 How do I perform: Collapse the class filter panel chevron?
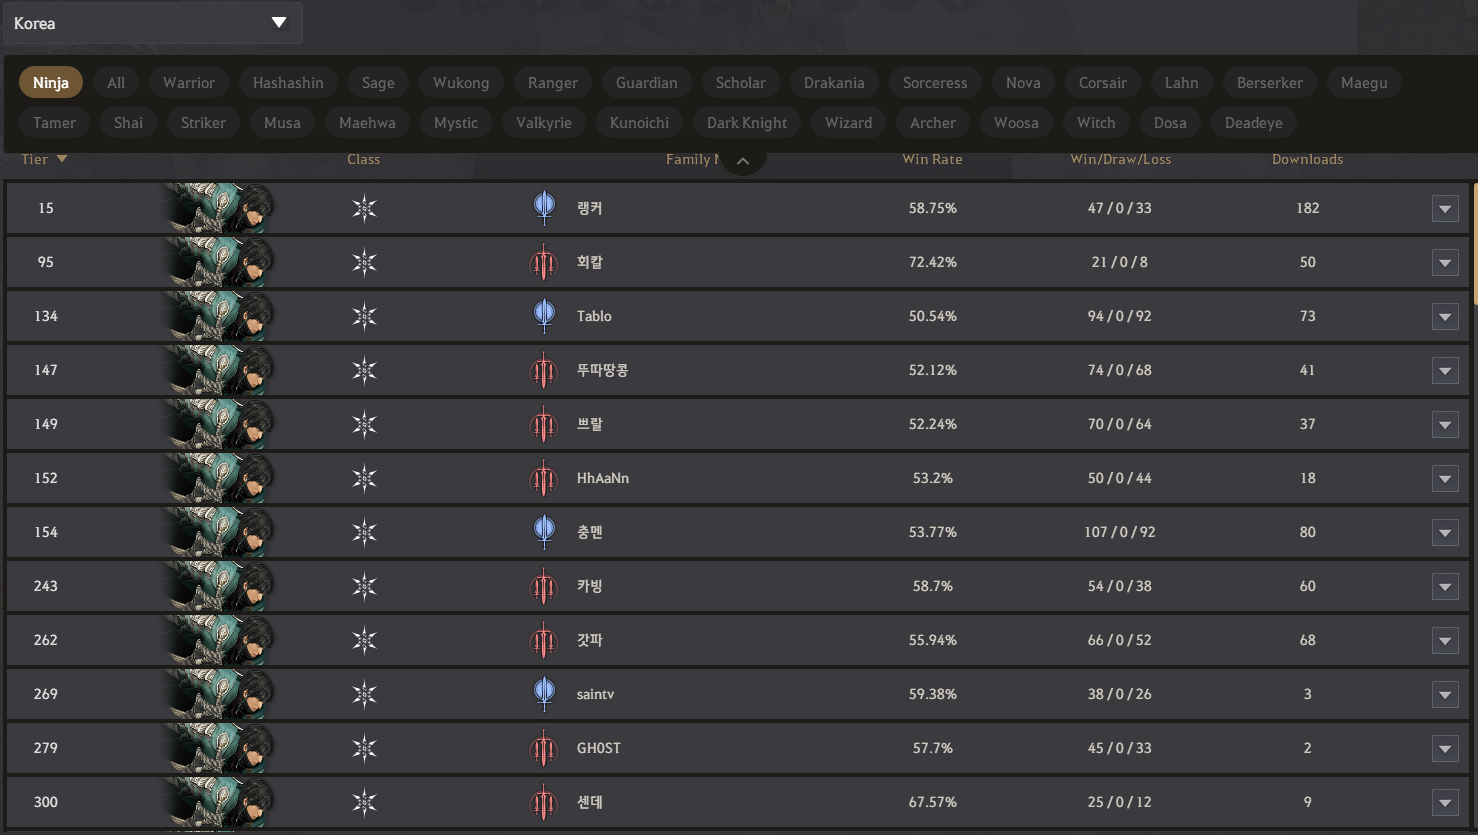click(743, 160)
